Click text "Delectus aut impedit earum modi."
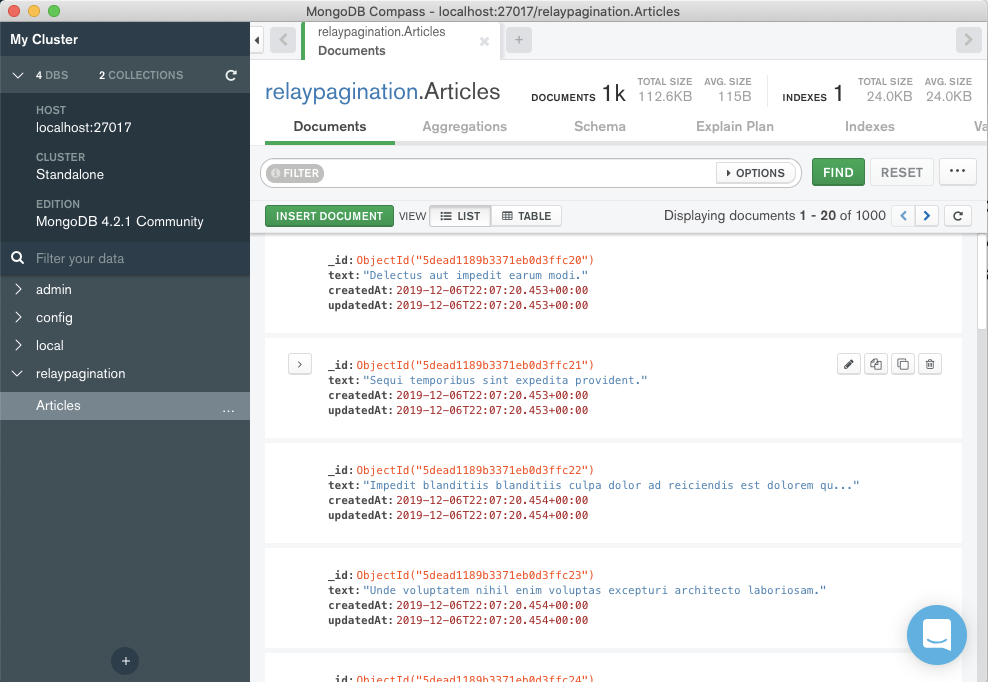Viewport: 988px width, 682px height. coord(476,275)
